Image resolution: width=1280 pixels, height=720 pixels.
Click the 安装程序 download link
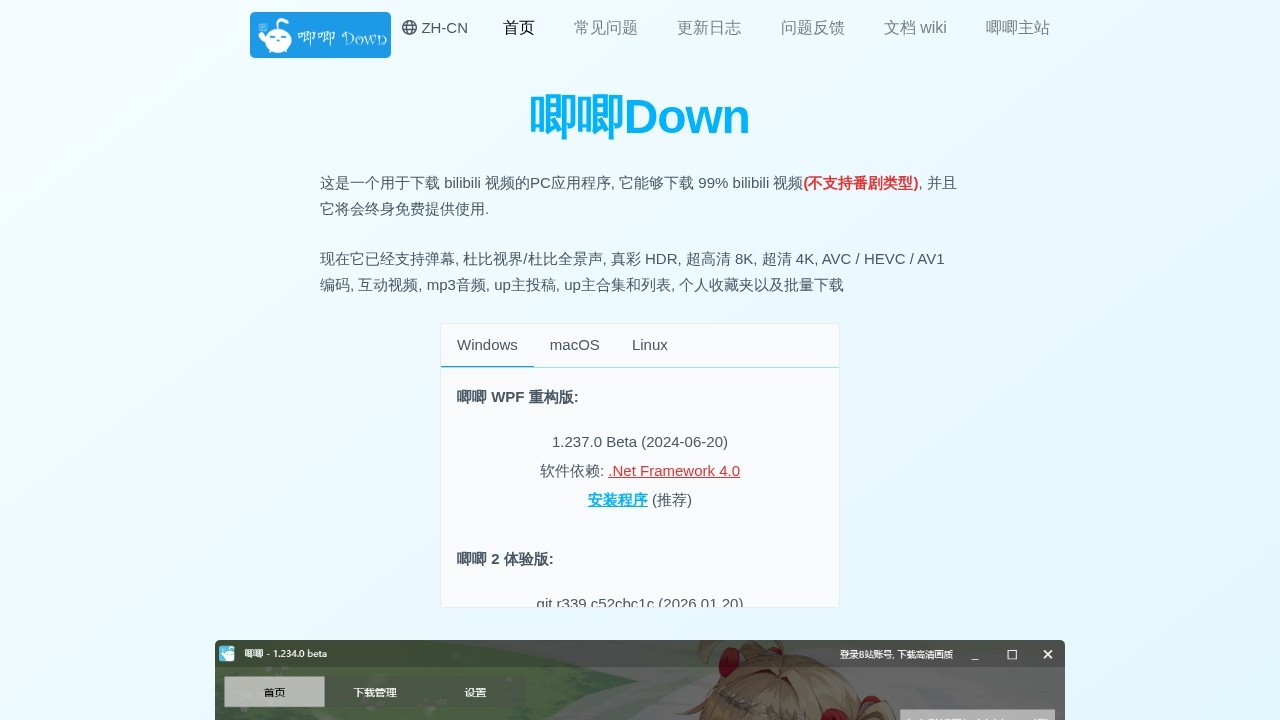617,500
